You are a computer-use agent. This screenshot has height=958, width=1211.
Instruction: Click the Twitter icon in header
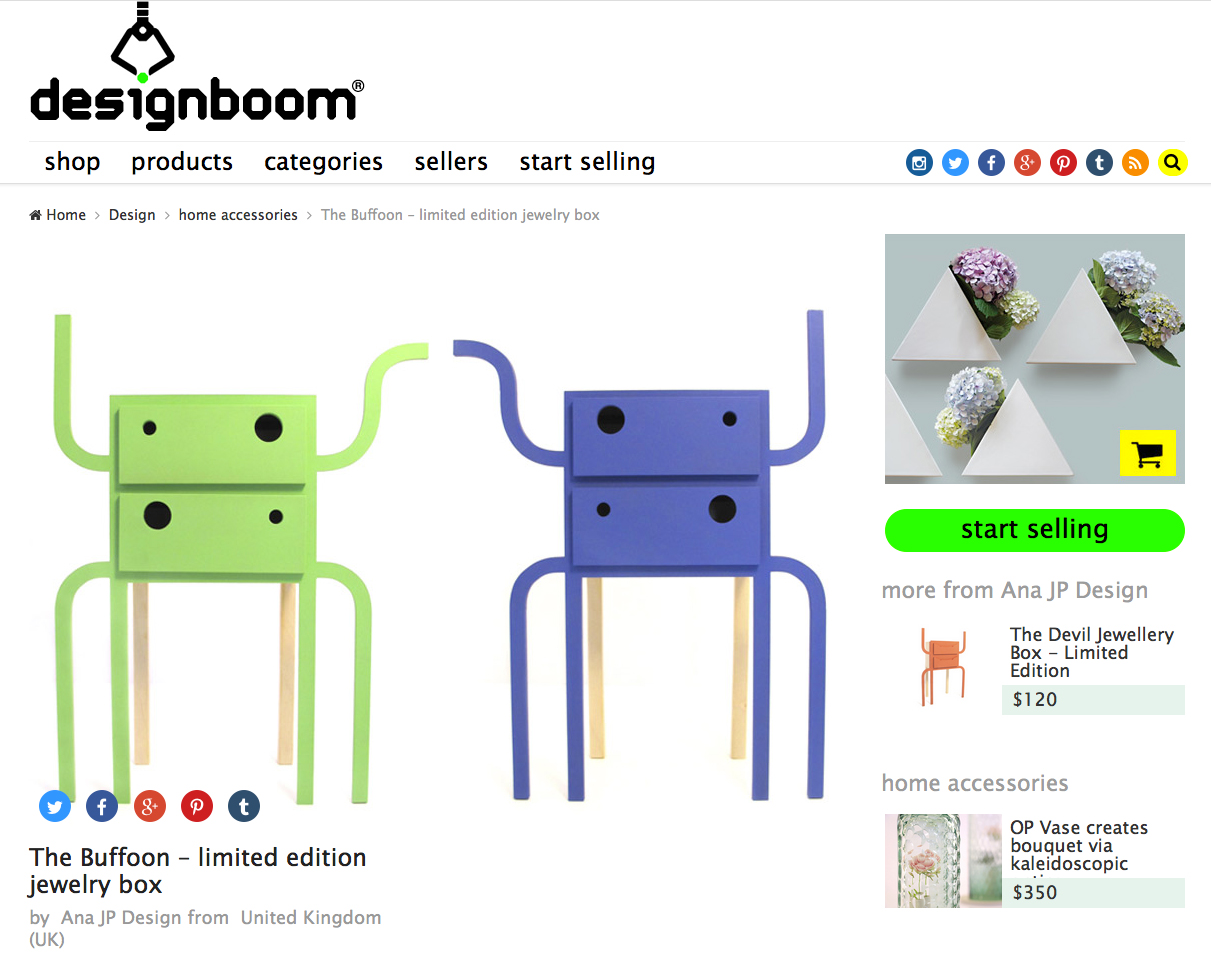[x=955, y=162]
